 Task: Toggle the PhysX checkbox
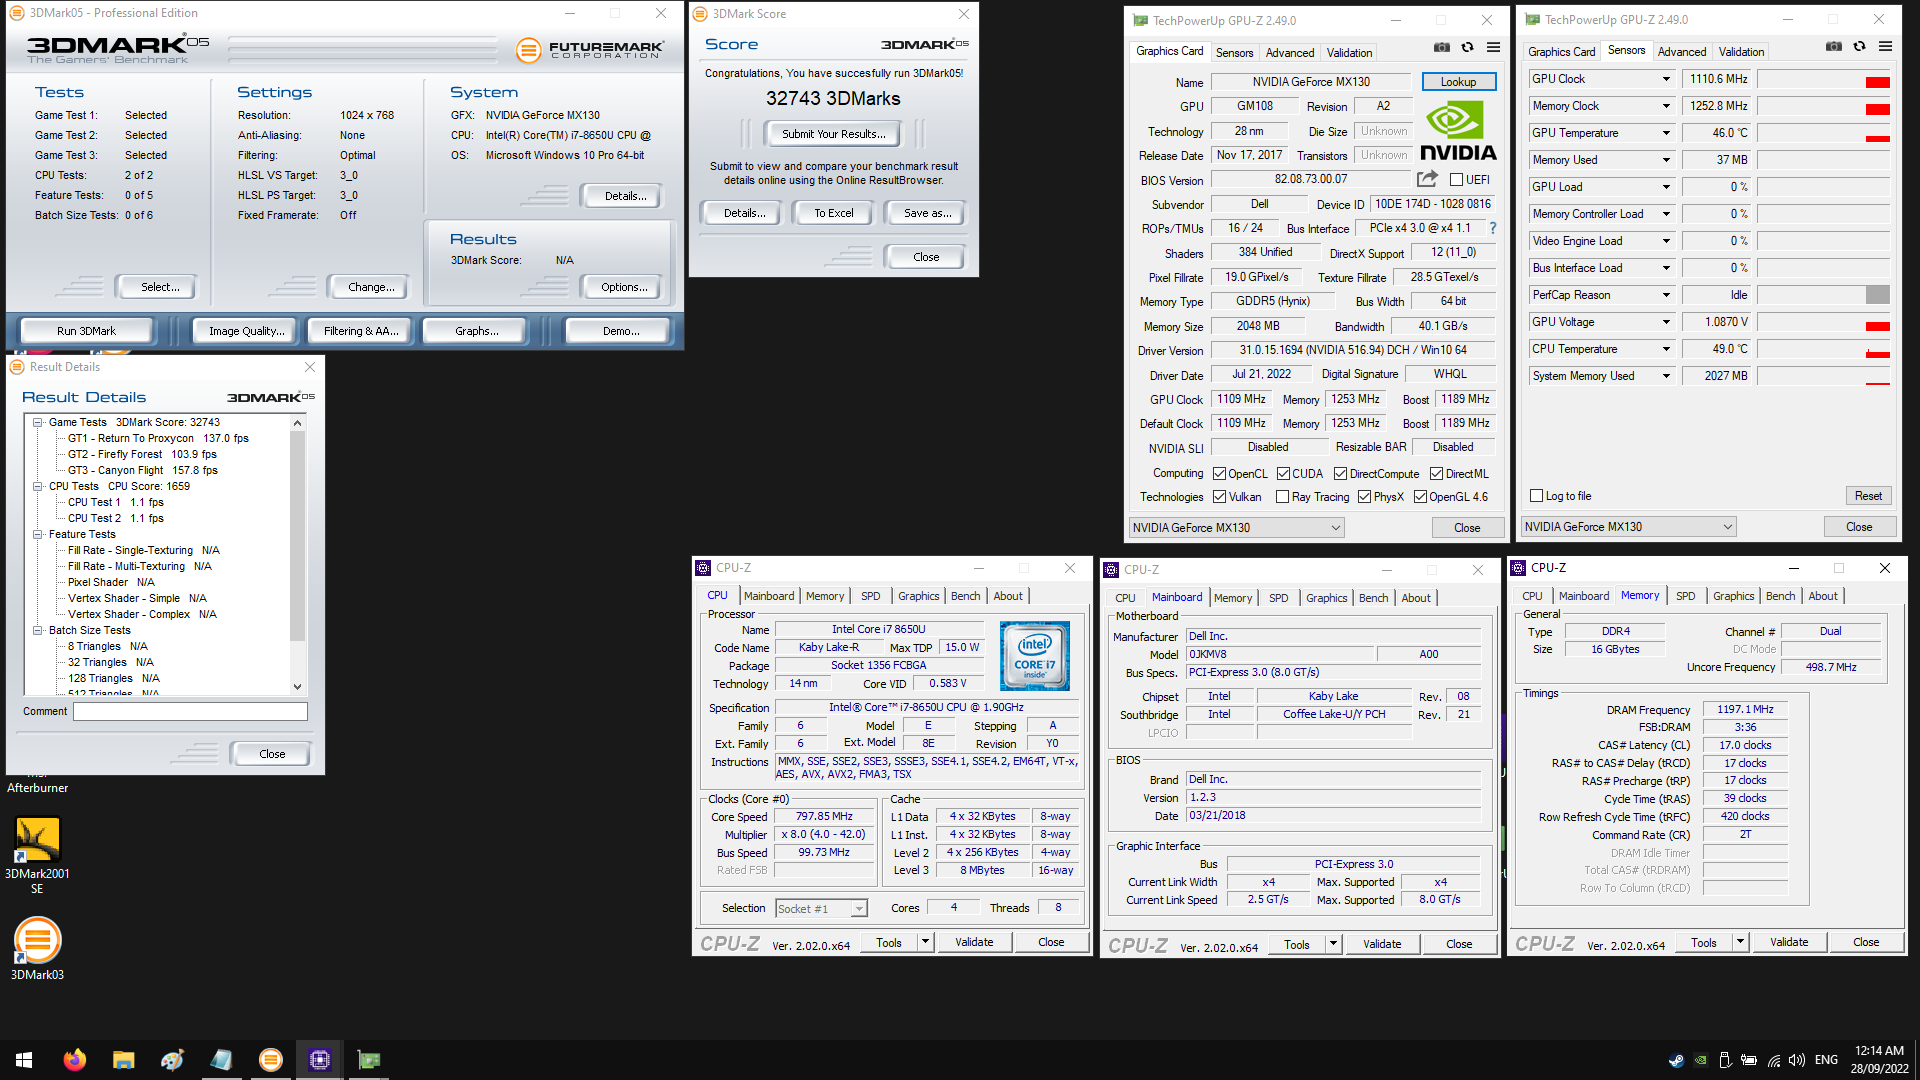(1364, 497)
